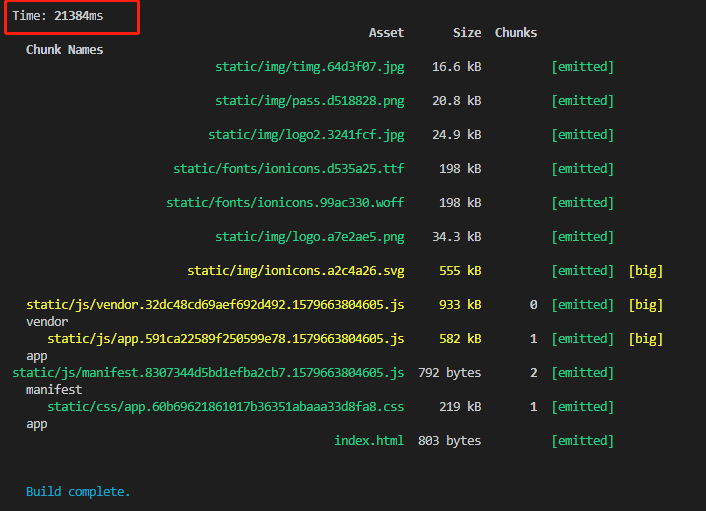The height and width of the screenshot is (511, 706).
Task: Click the '792 bytes' size value
Action: pos(449,373)
